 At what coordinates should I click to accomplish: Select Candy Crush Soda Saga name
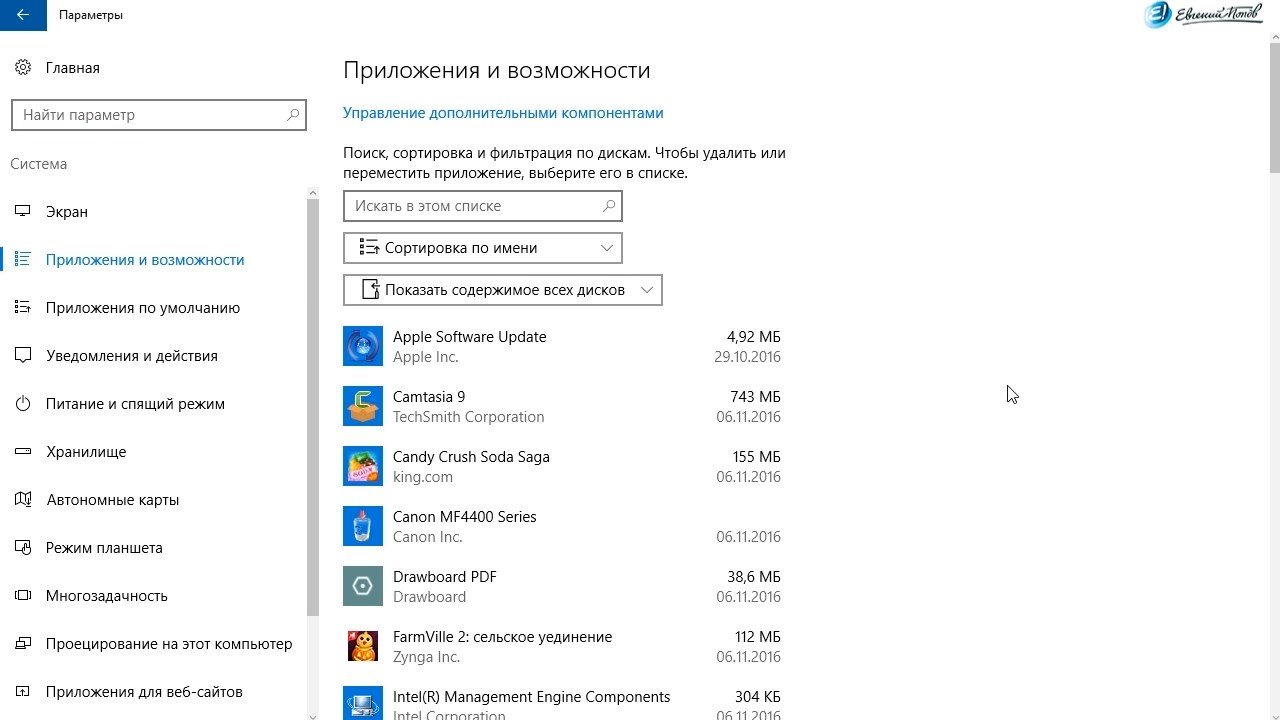(471, 457)
